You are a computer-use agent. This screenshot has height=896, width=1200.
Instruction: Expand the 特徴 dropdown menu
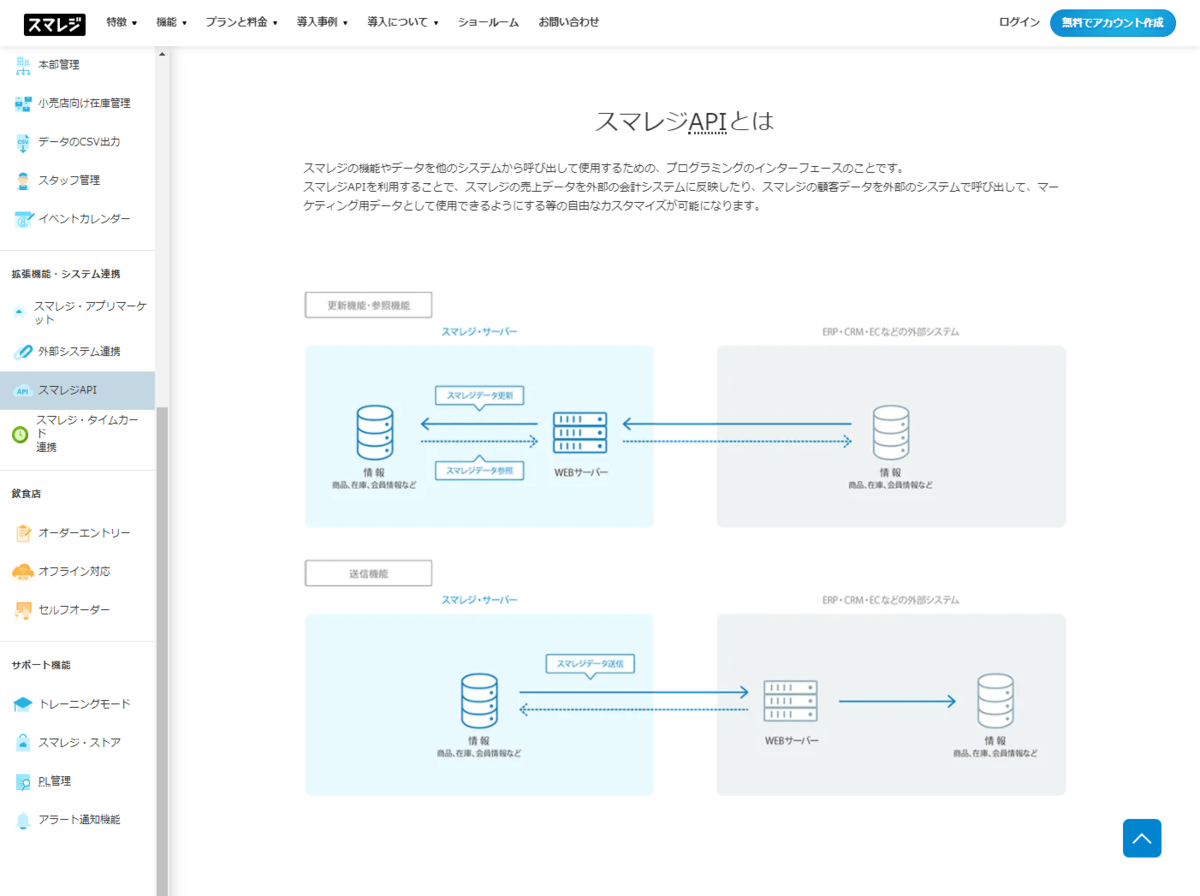coord(122,22)
